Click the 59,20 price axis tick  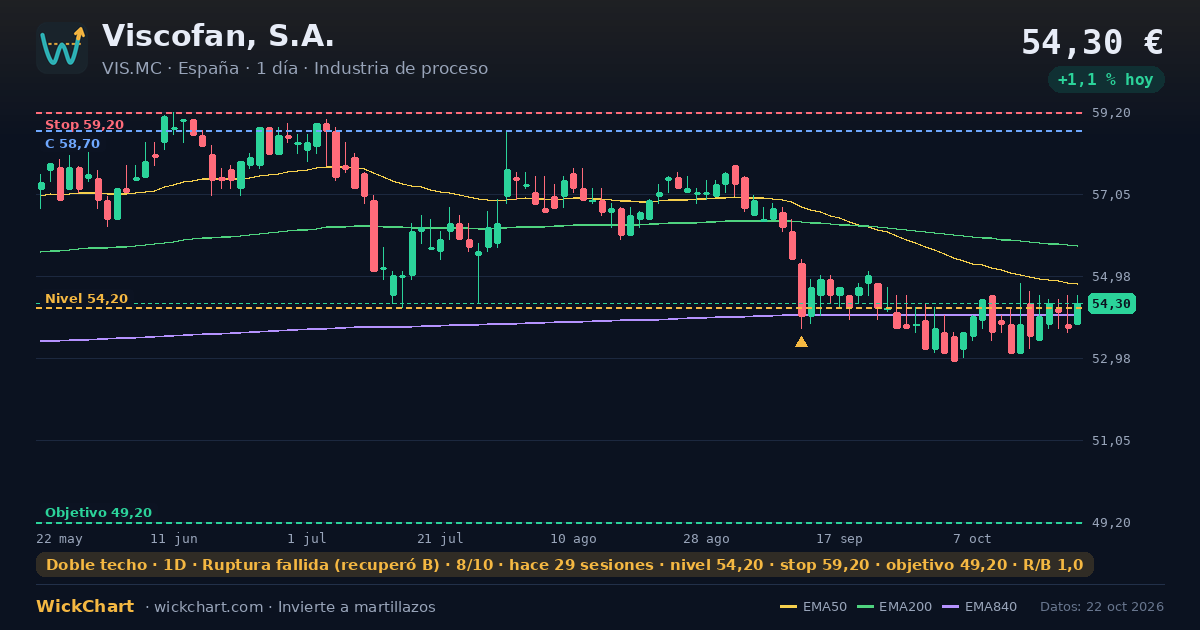[x=1110, y=113]
